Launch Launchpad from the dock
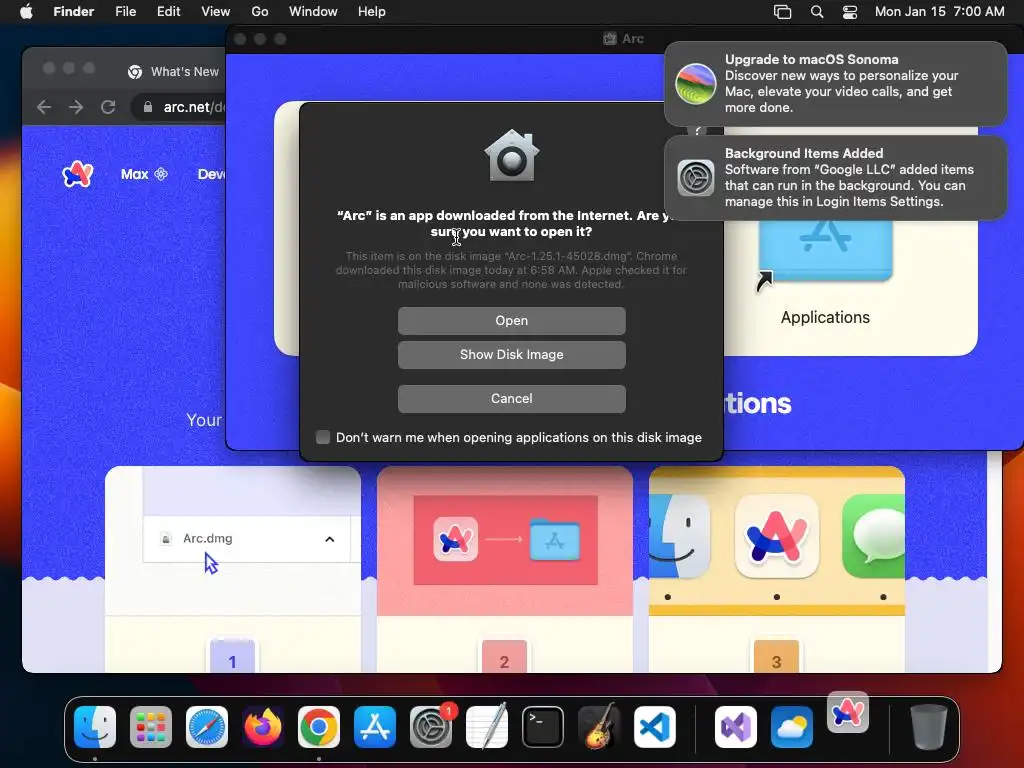 (151, 727)
